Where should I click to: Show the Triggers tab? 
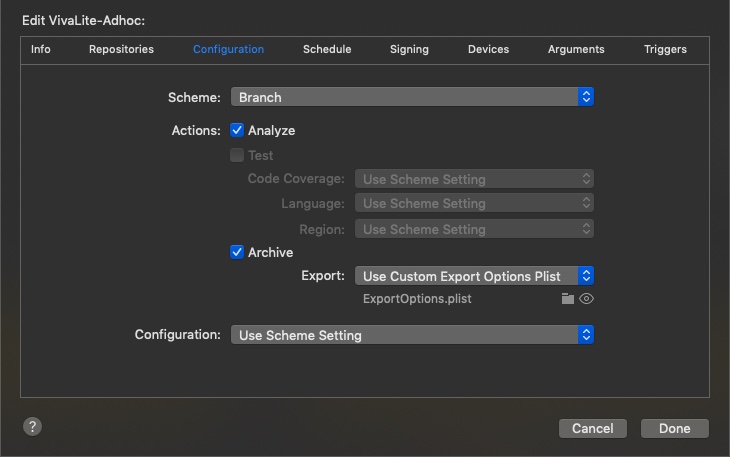coord(665,49)
